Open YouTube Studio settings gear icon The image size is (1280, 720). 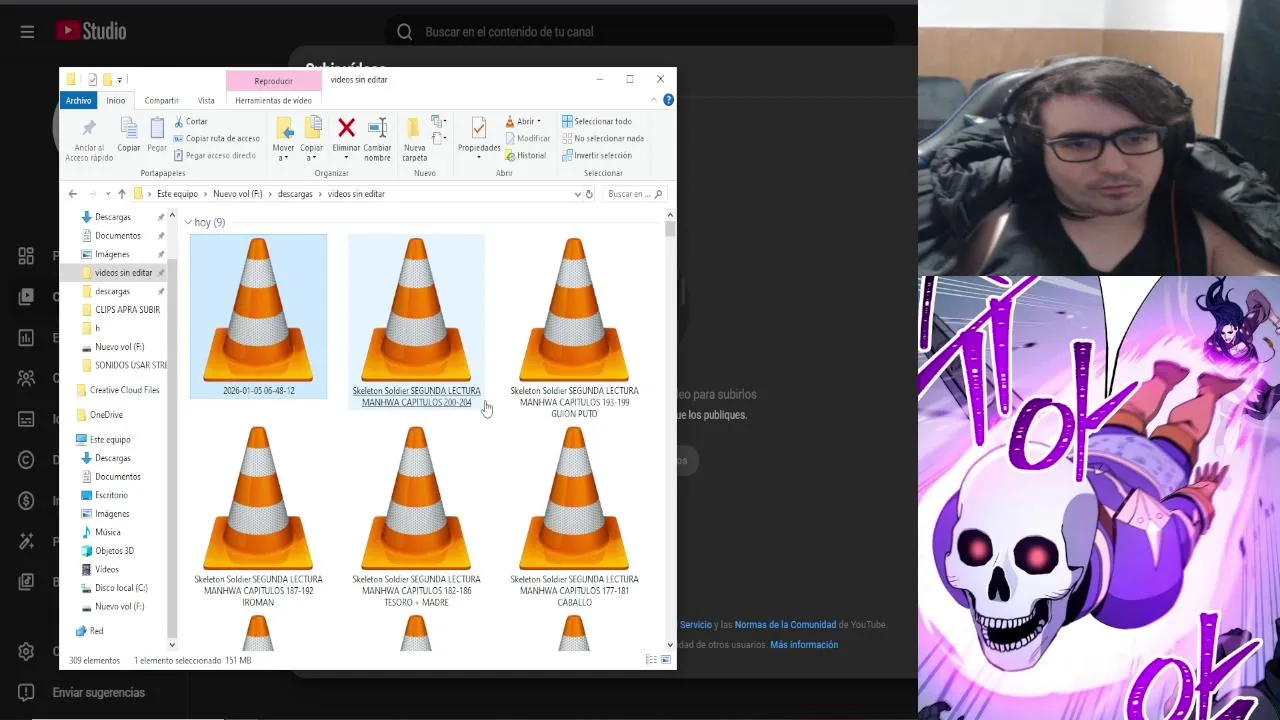click(27, 651)
